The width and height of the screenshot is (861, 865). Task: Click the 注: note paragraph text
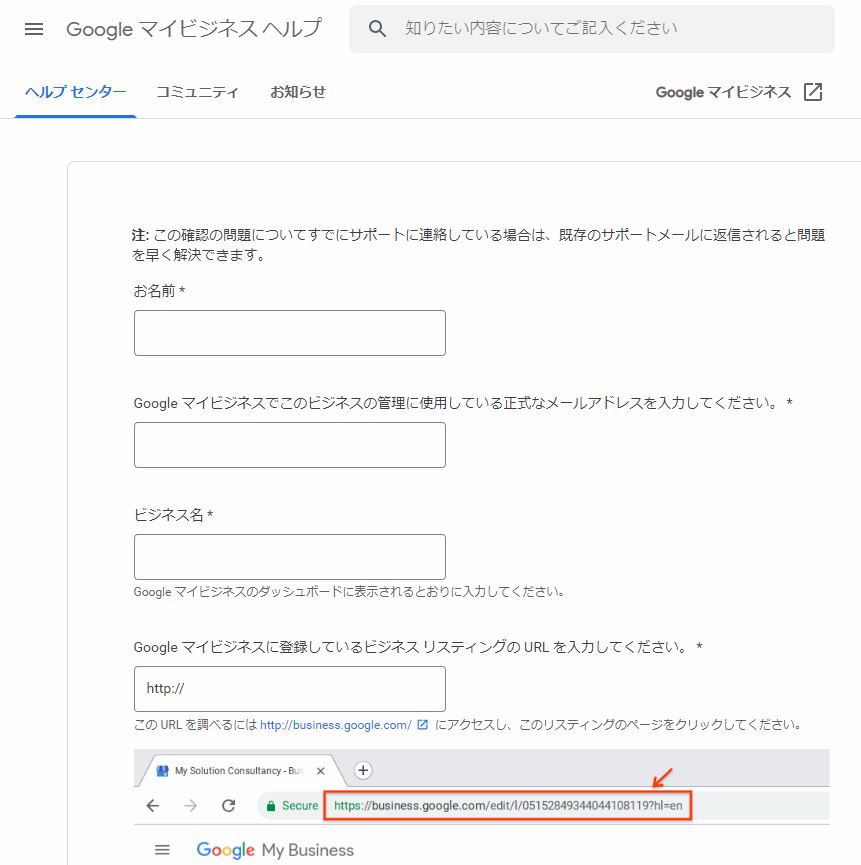[x=478, y=245]
